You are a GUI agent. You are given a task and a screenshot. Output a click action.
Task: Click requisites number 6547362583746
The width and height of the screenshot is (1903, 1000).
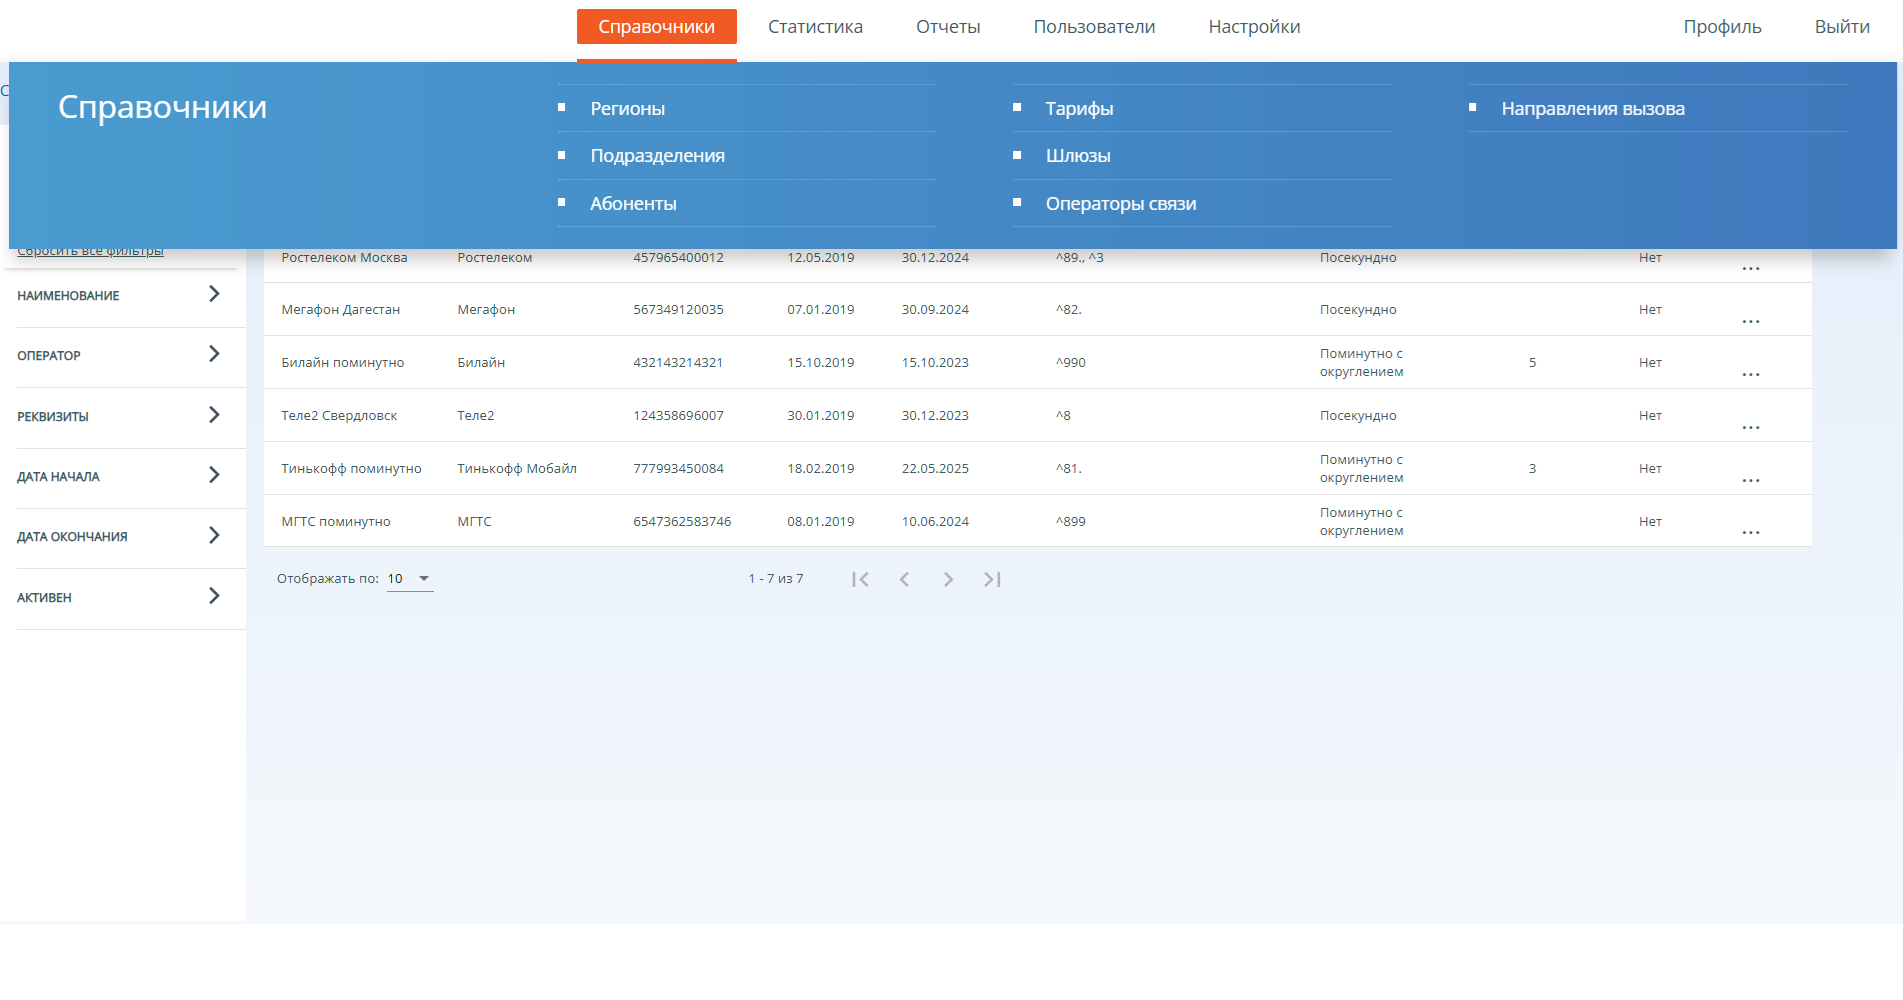click(682, 522)
